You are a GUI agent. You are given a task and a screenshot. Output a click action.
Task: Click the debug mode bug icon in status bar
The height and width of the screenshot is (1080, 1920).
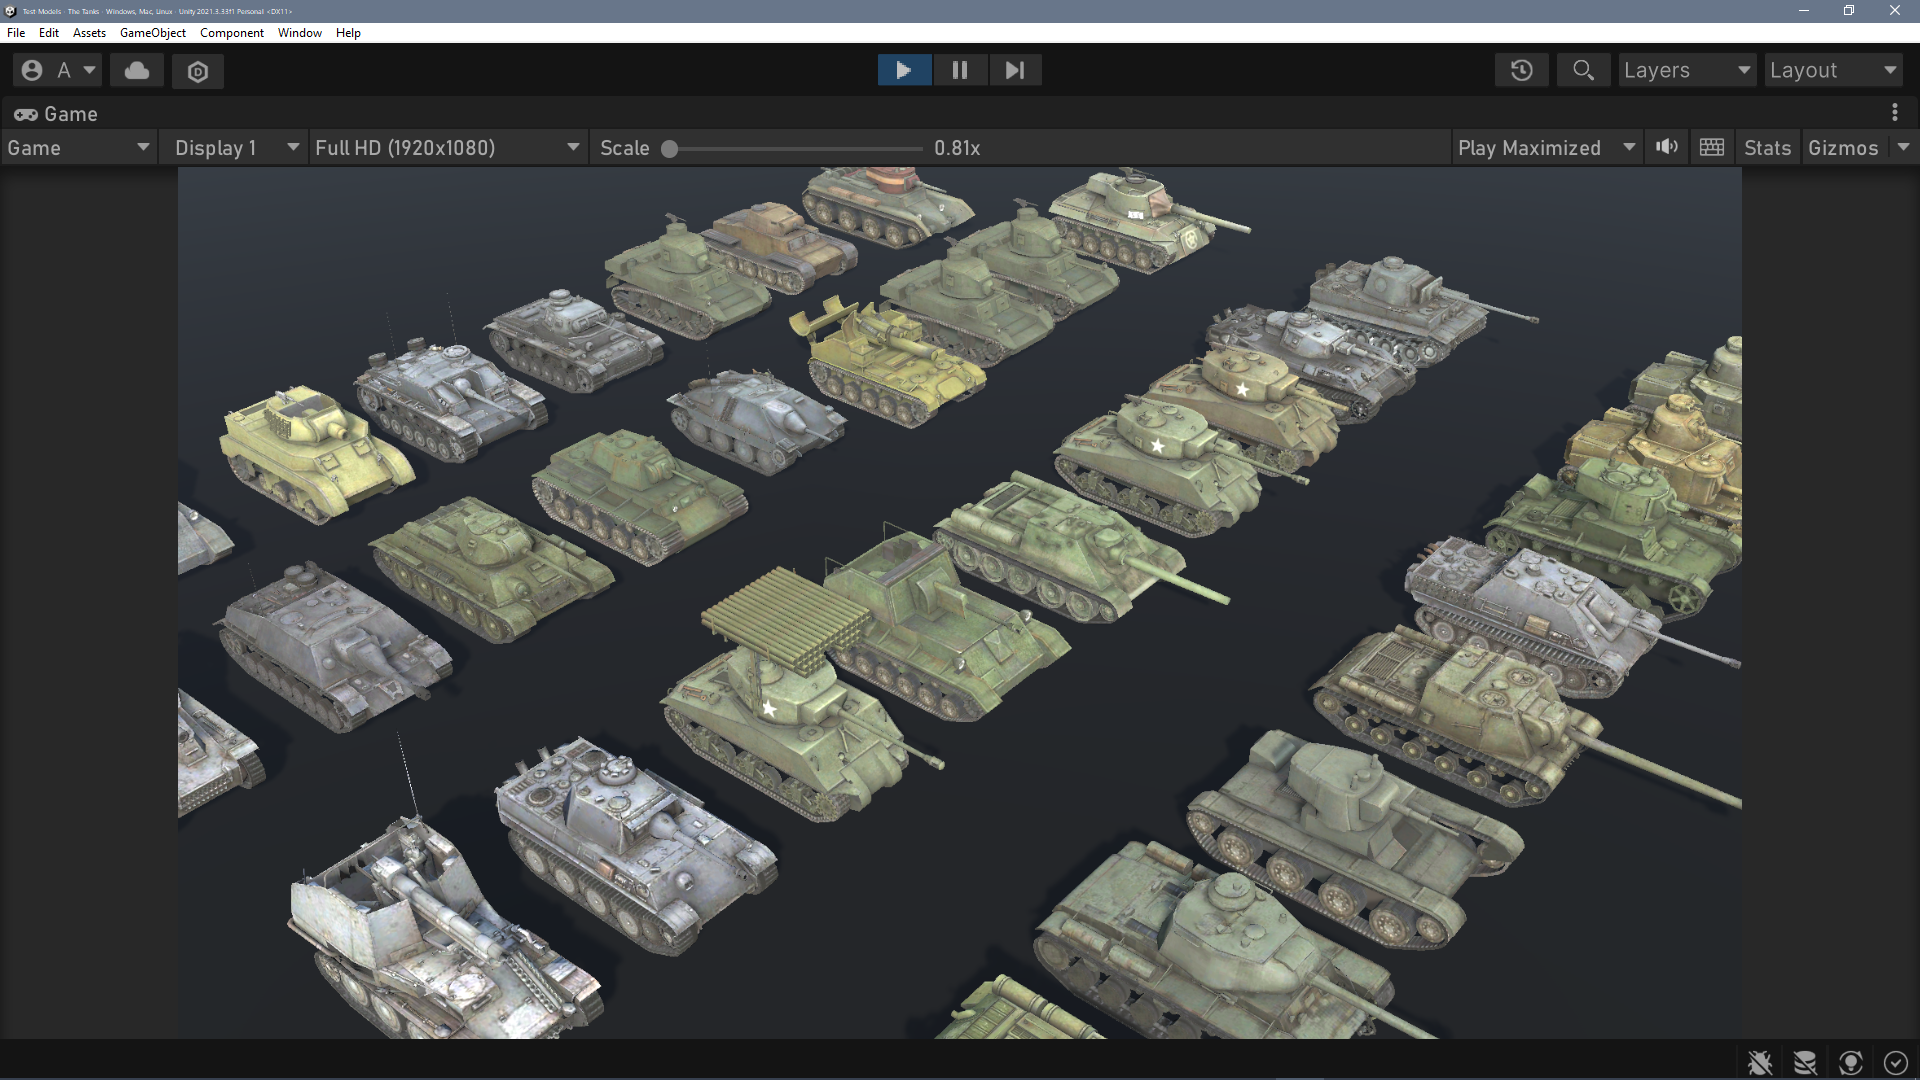click(x=1760, y=1062)
